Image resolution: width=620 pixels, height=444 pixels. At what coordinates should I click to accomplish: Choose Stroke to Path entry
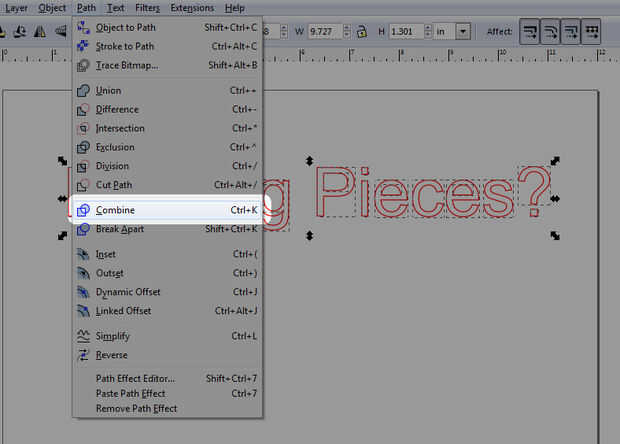pos(167,46)
